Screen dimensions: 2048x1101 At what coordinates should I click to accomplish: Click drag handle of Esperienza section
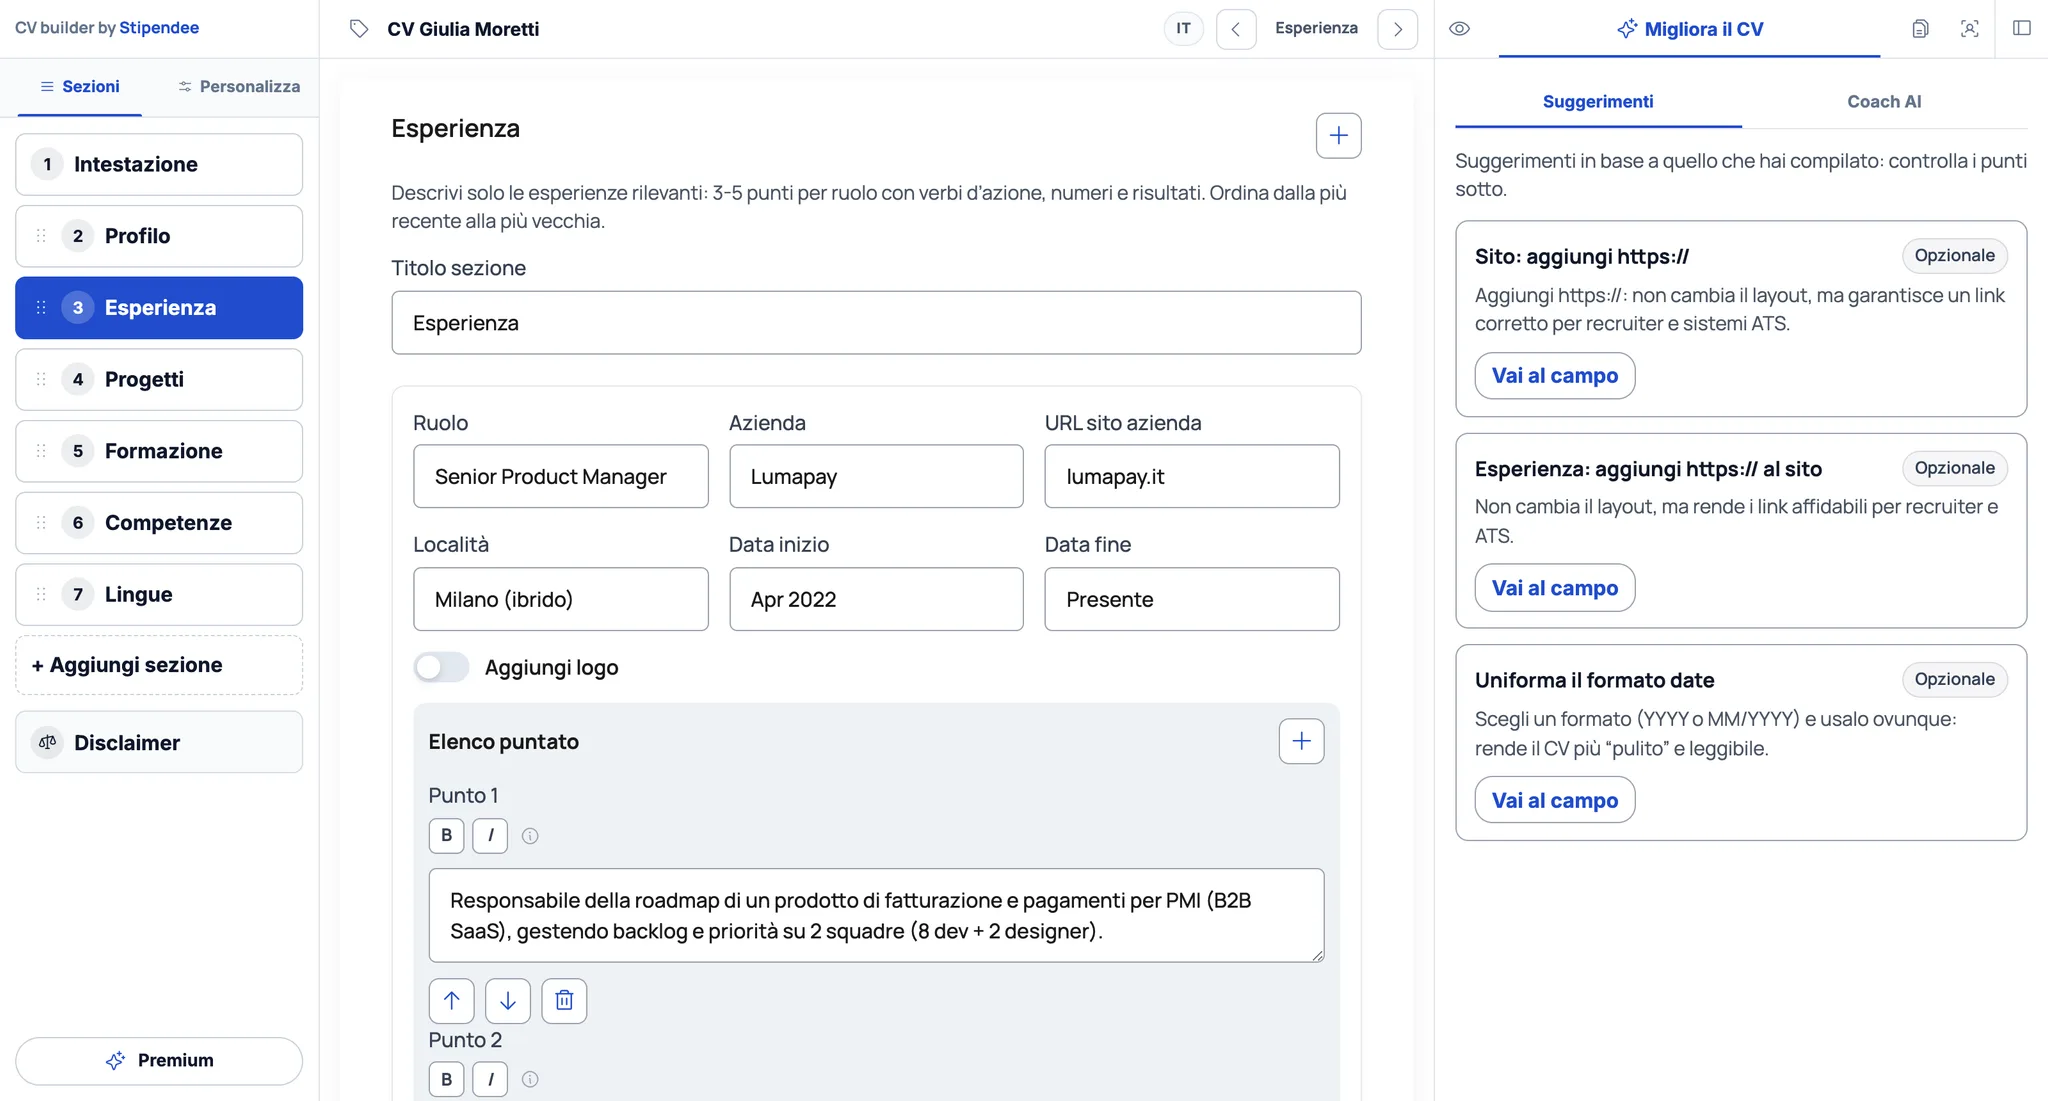[x=41, y=308]
